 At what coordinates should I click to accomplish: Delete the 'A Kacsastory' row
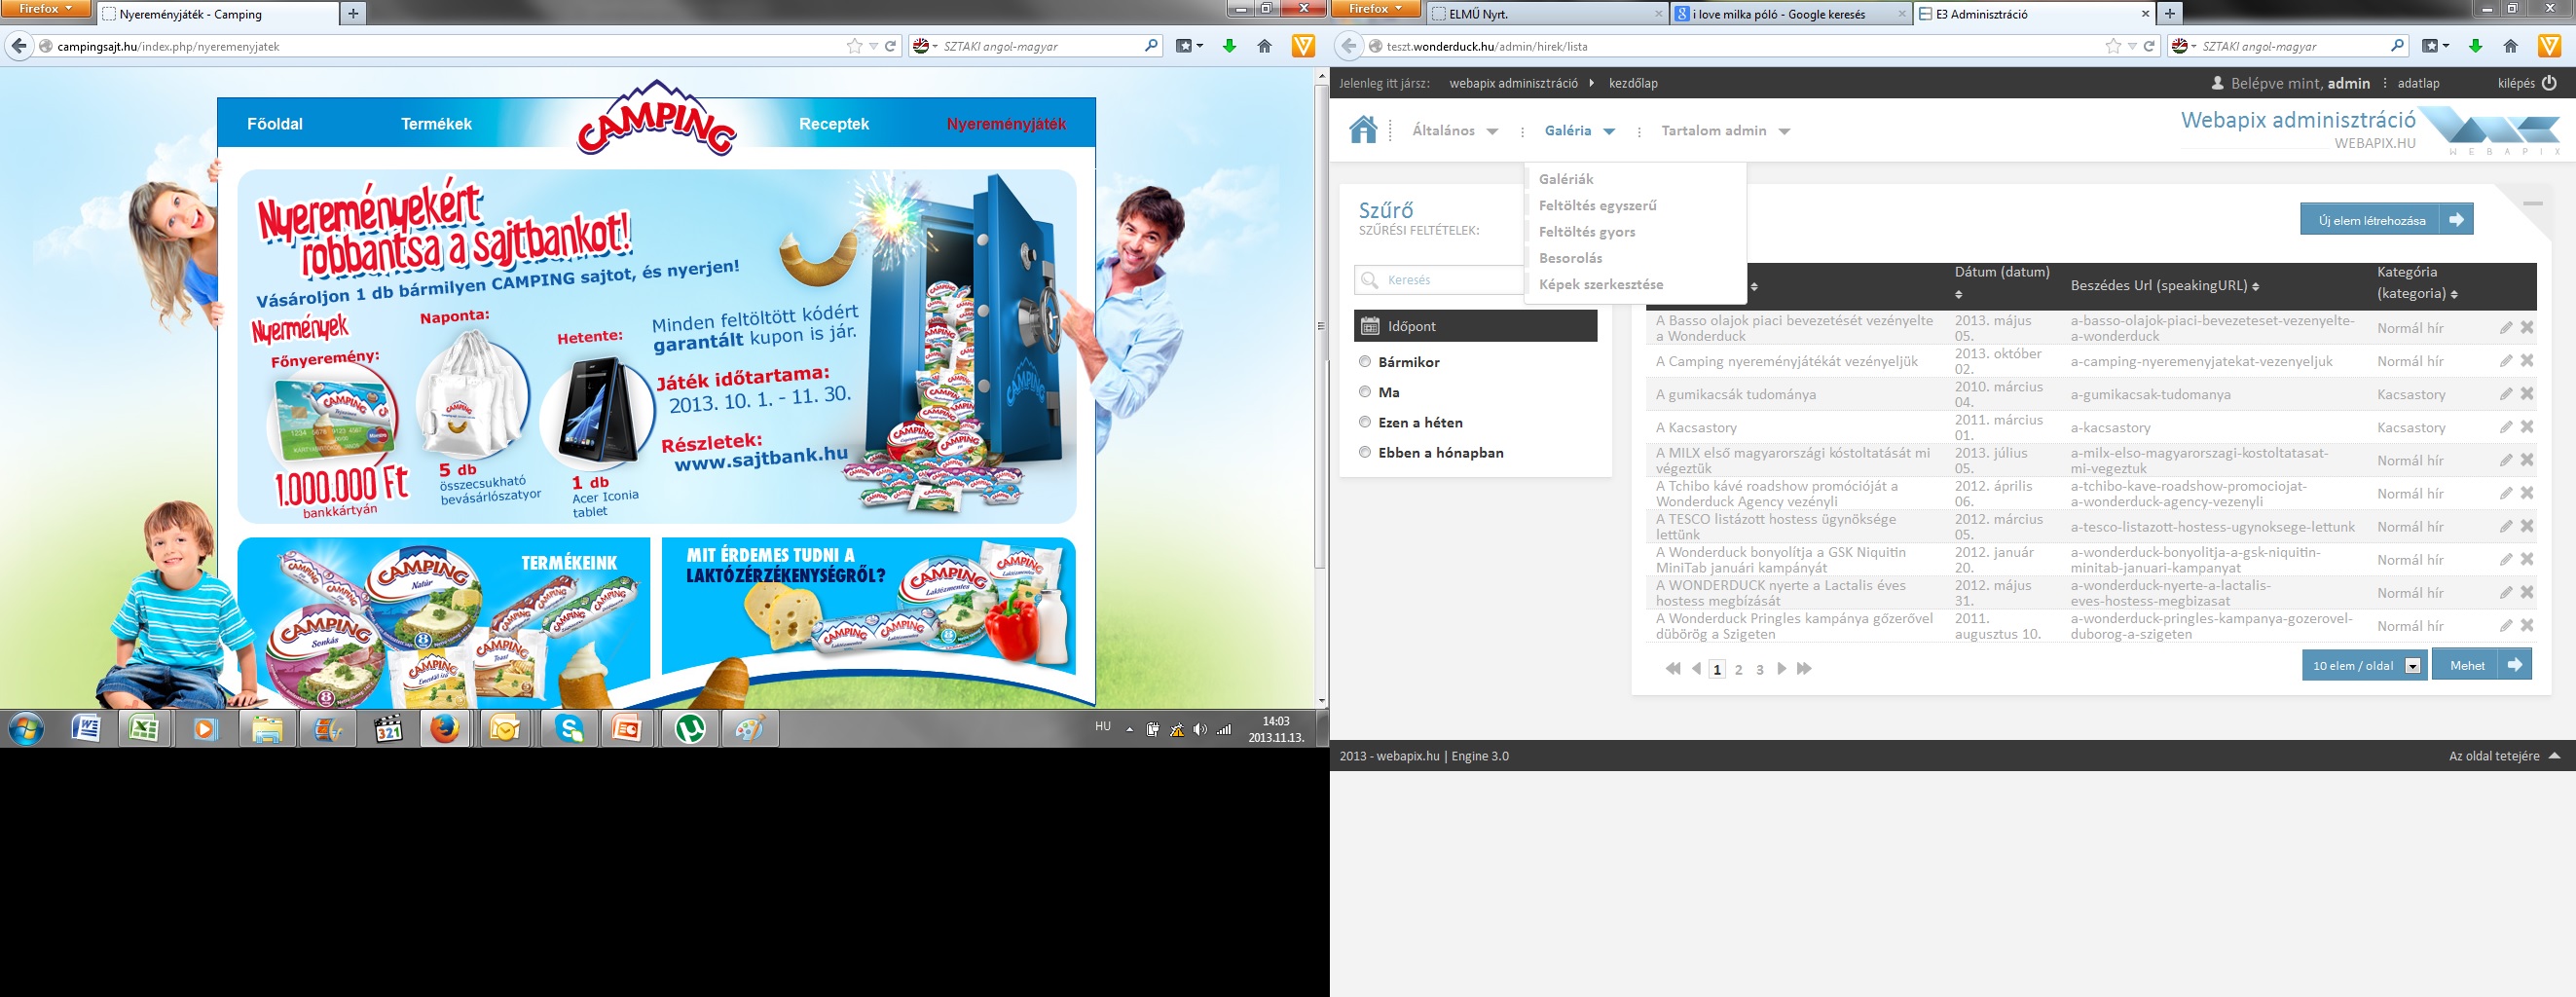coord(2527,427)
